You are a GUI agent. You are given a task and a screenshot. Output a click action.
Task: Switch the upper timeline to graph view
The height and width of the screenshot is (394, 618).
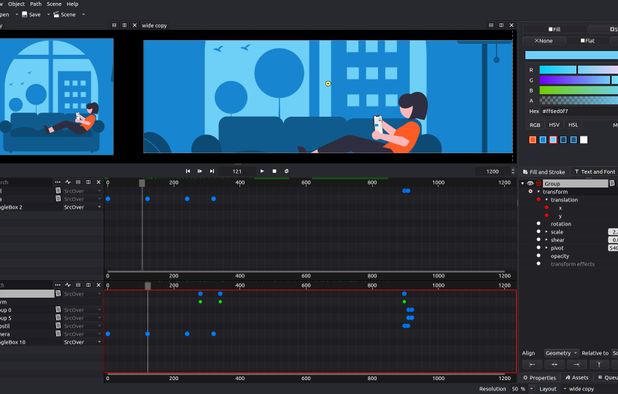click(68, 182)
